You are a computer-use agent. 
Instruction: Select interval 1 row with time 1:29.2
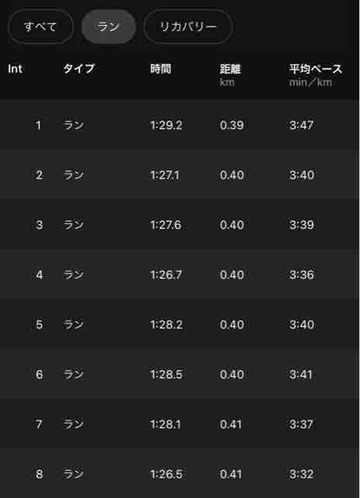[180, 125]
